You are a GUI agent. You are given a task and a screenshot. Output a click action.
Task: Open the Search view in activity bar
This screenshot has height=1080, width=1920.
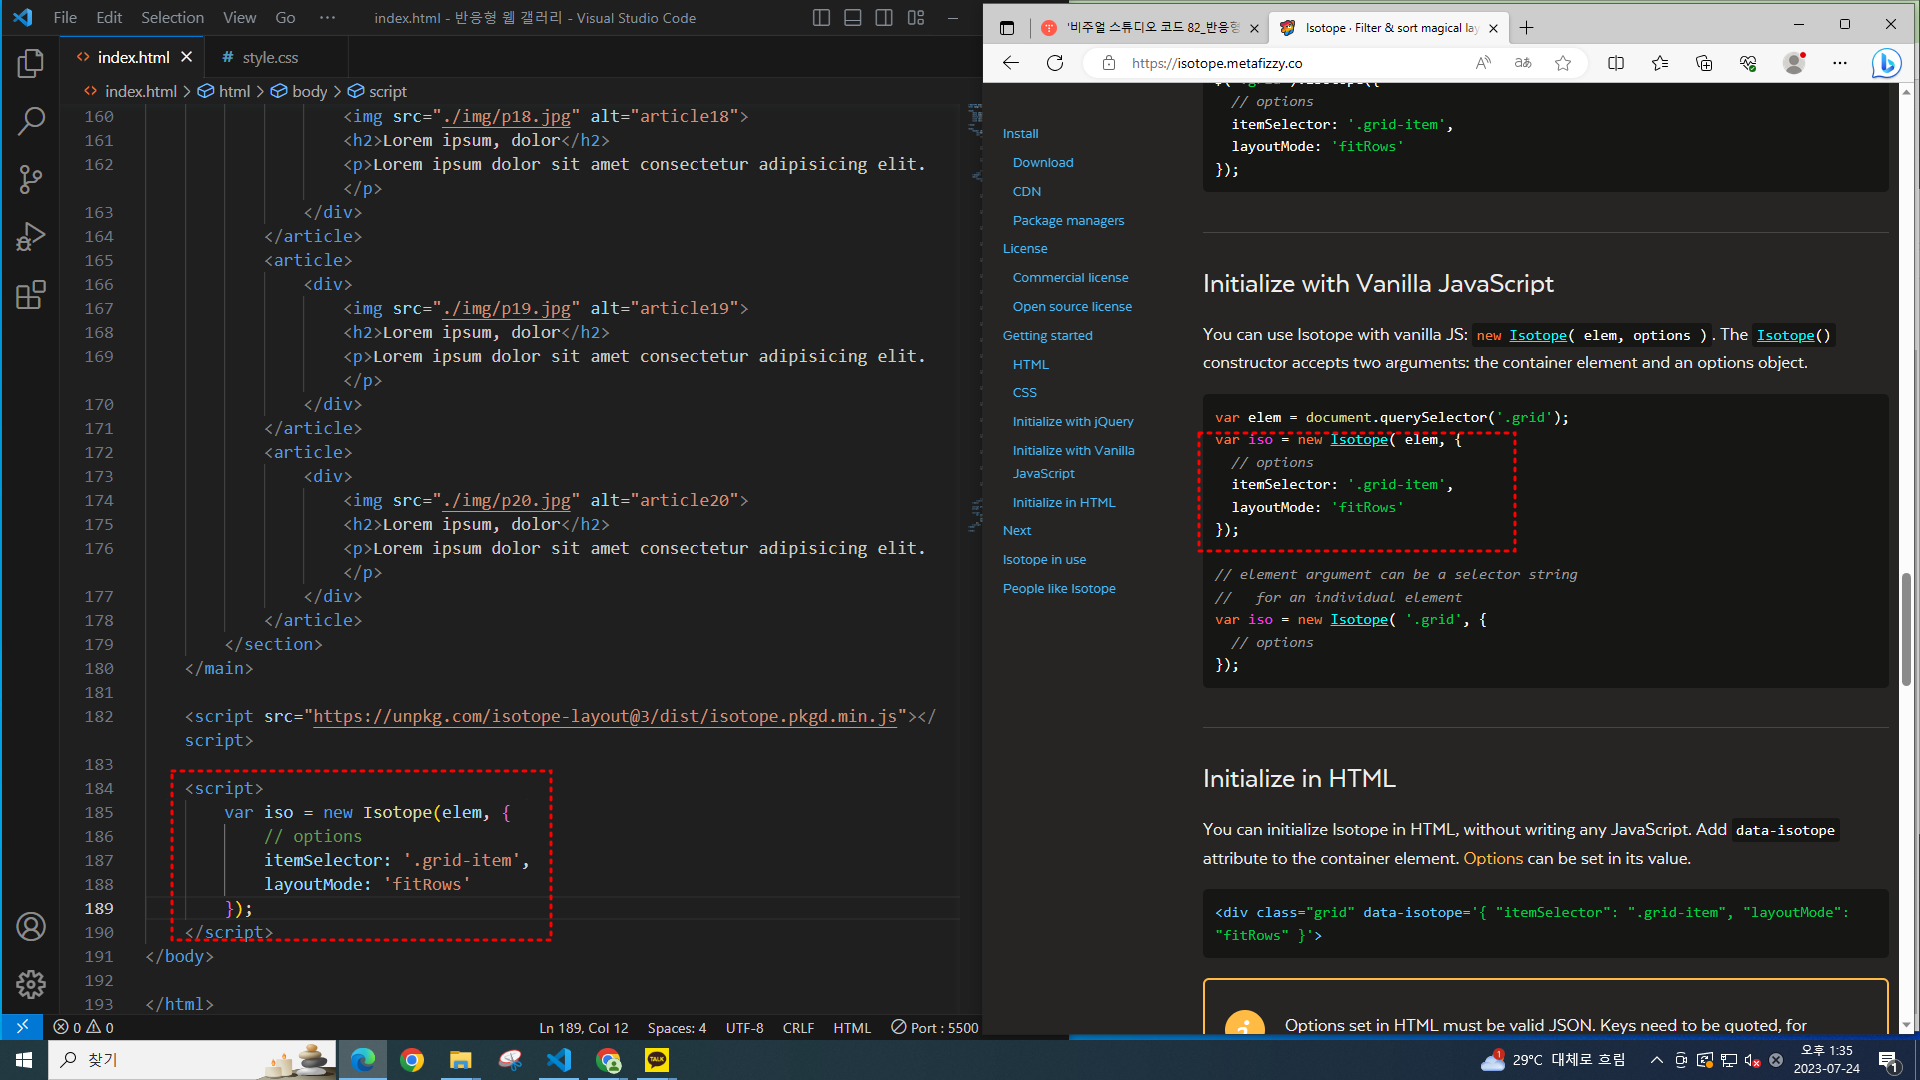31,122
